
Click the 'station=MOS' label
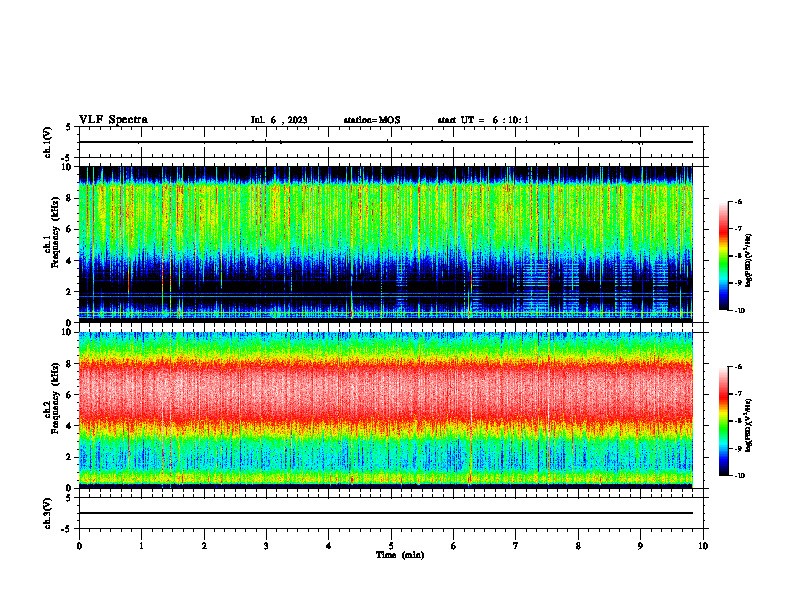[x=372, y=120]
